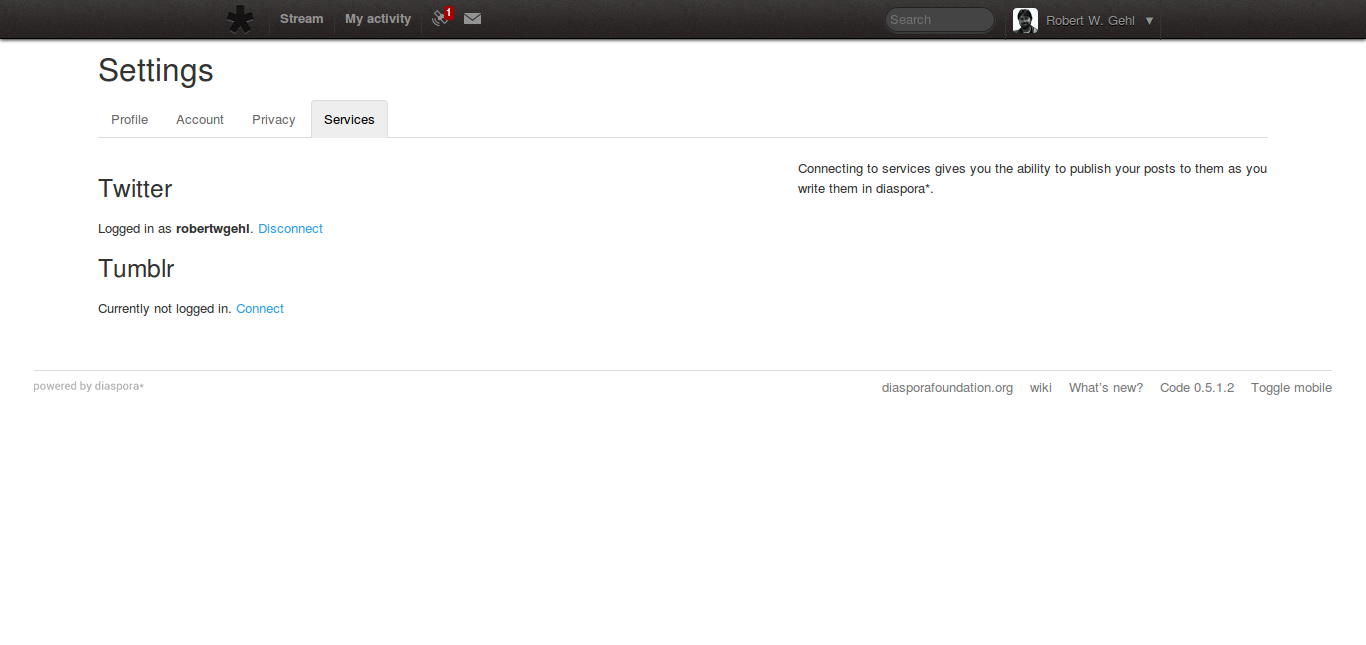
Task: Open the diasporafoundation.org footer link
Action: tap(947, 388)
